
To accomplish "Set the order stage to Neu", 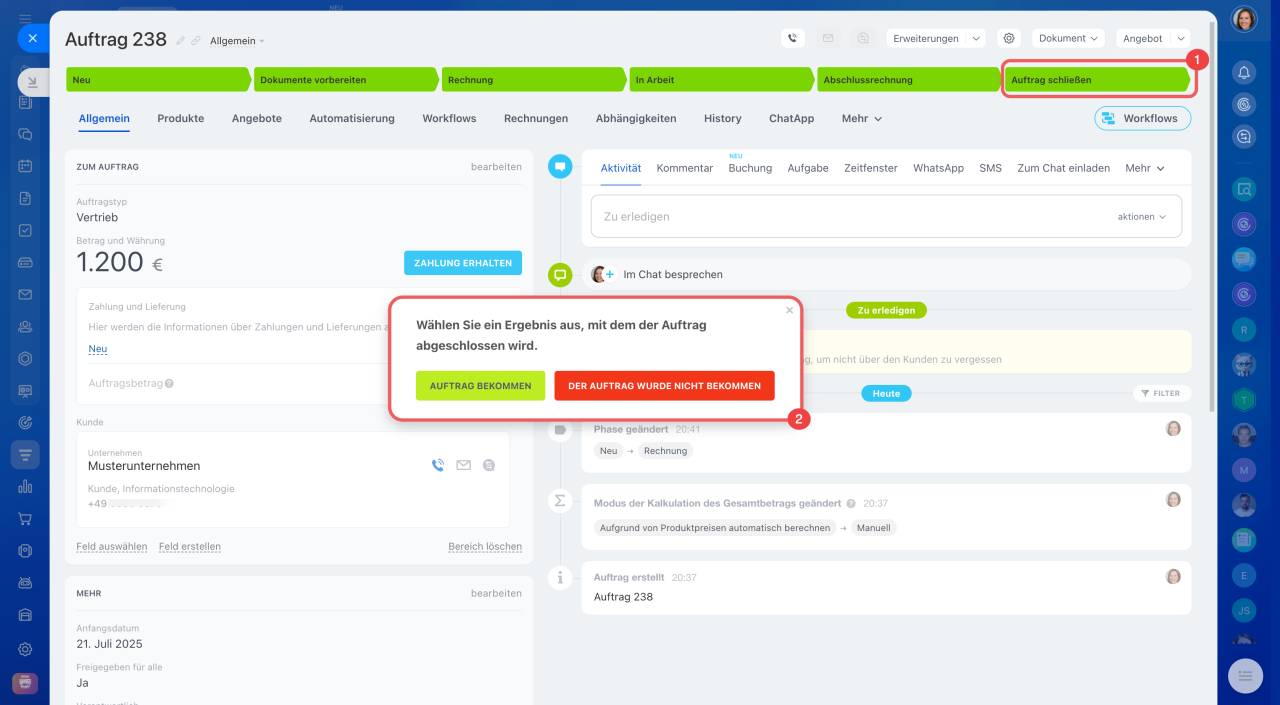I will [157, 80].
